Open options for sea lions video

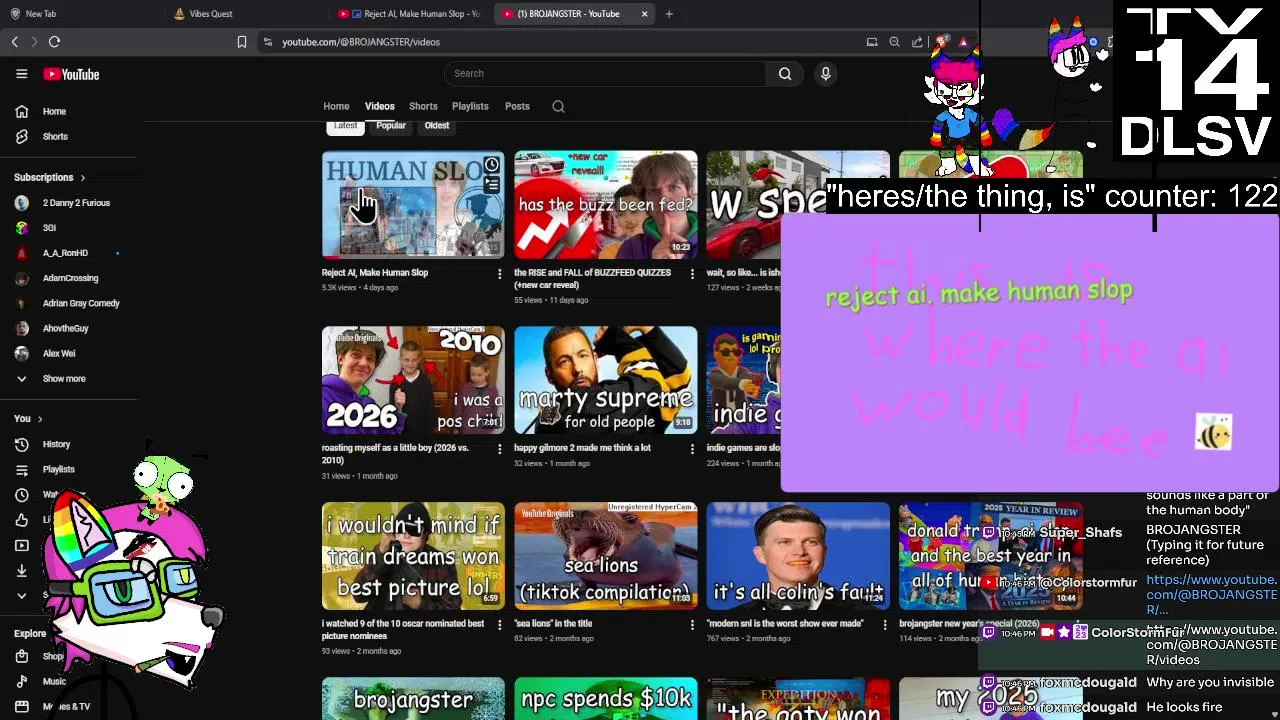pyautogui.click(x=692, y=624)
